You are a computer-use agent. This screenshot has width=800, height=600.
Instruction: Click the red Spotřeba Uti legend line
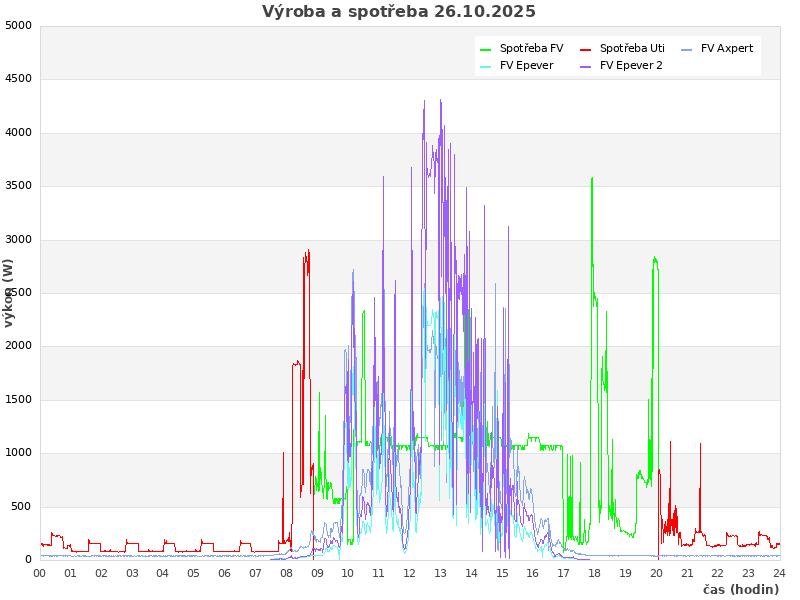point(585,49)
